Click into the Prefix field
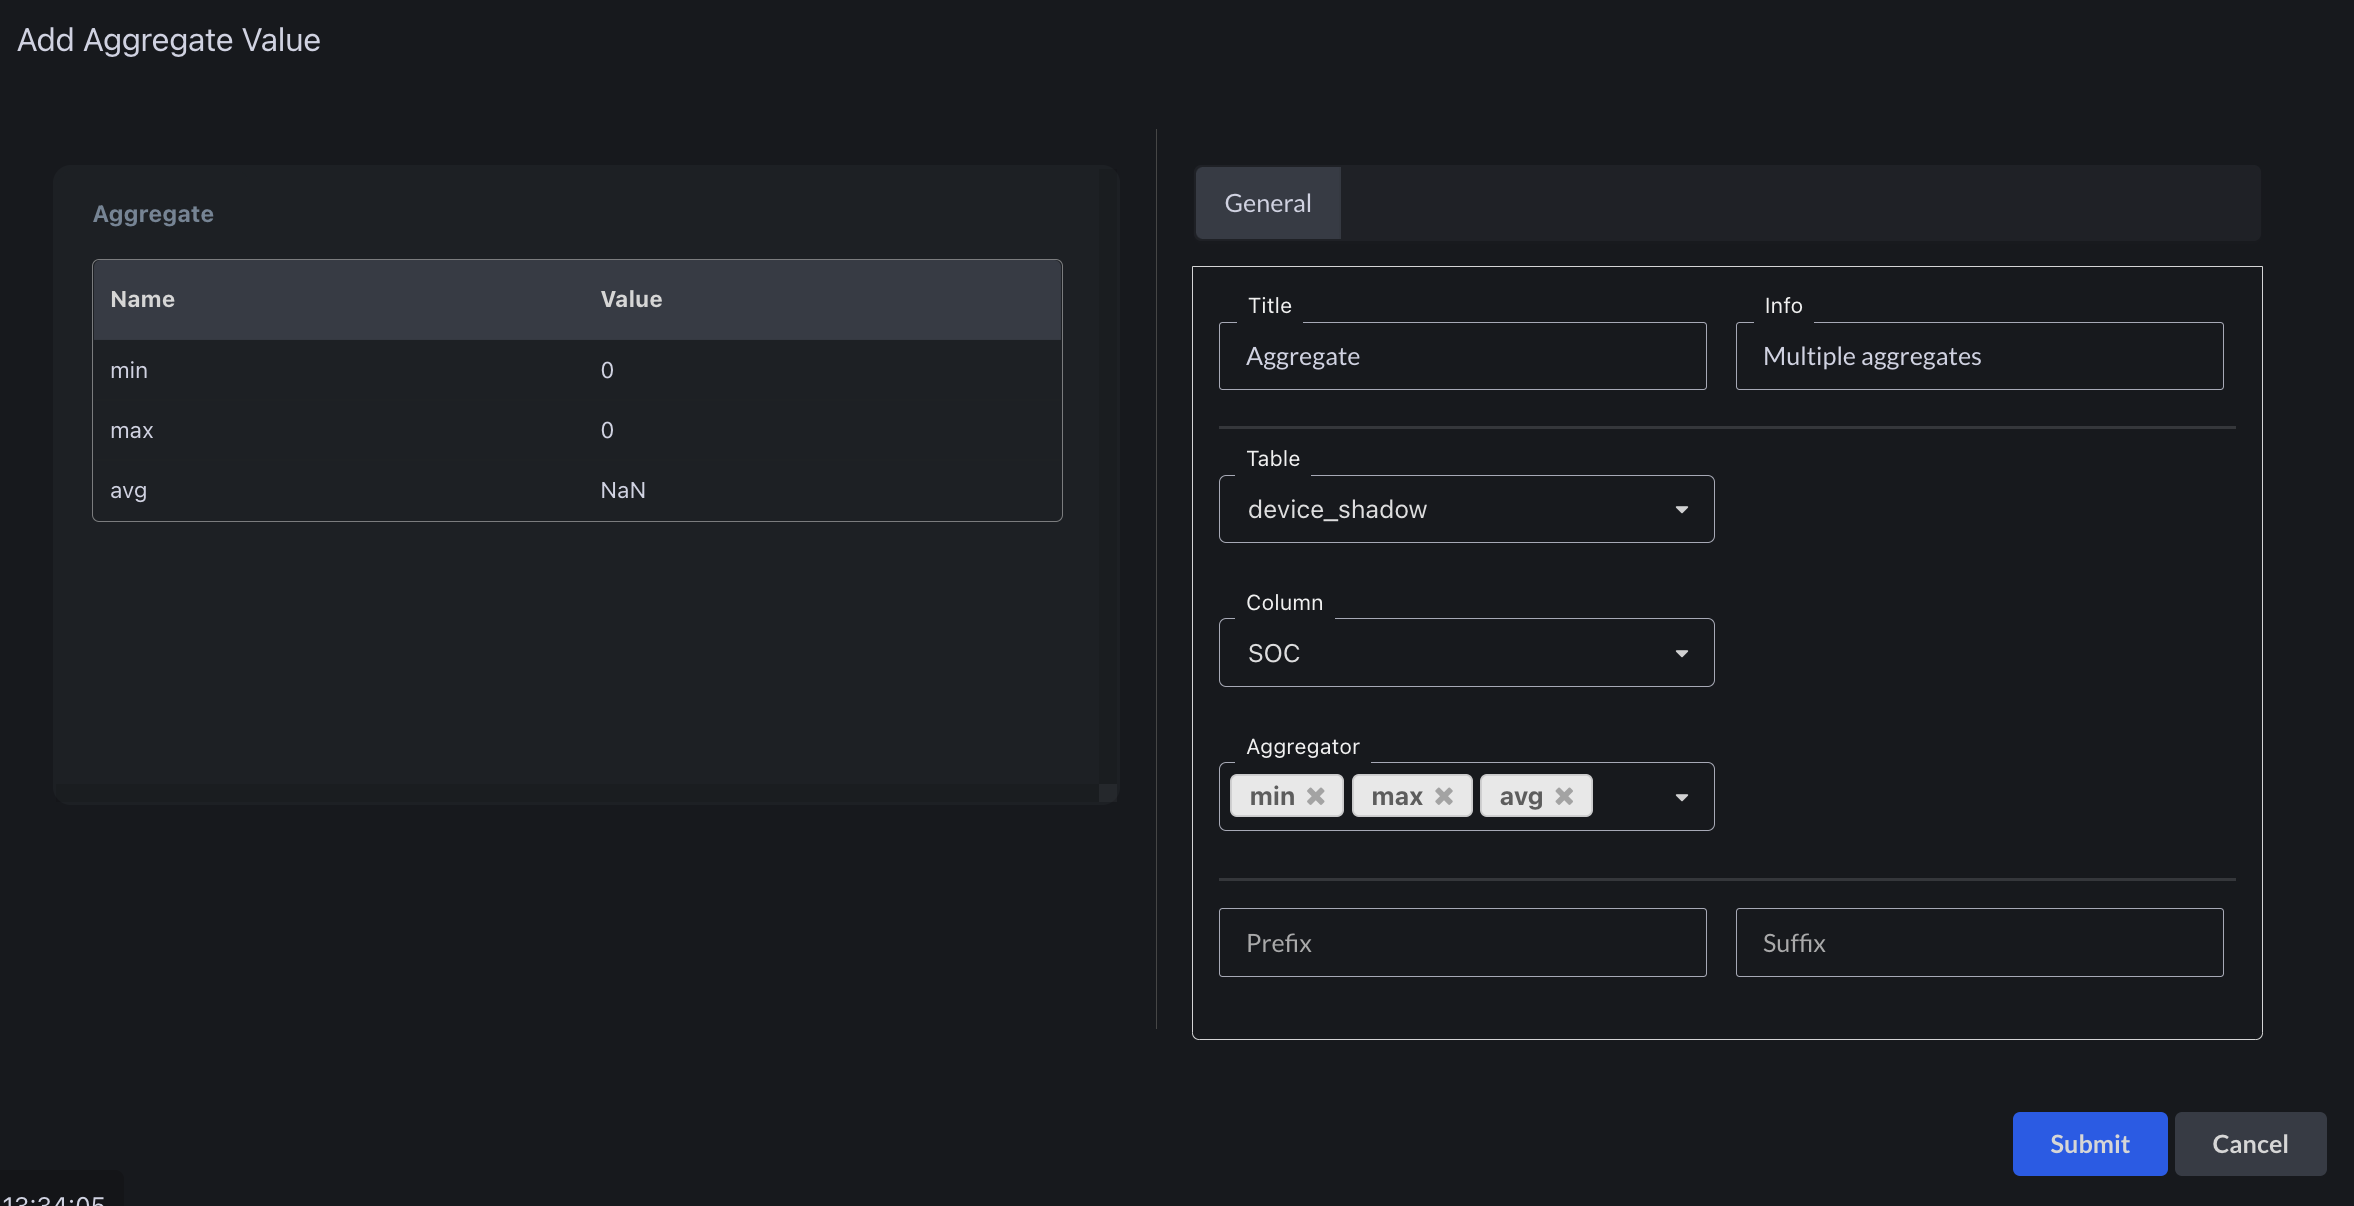The height and width of the screenshot is (1206, 2354). pyautogui.click(x=1461, y=942)
